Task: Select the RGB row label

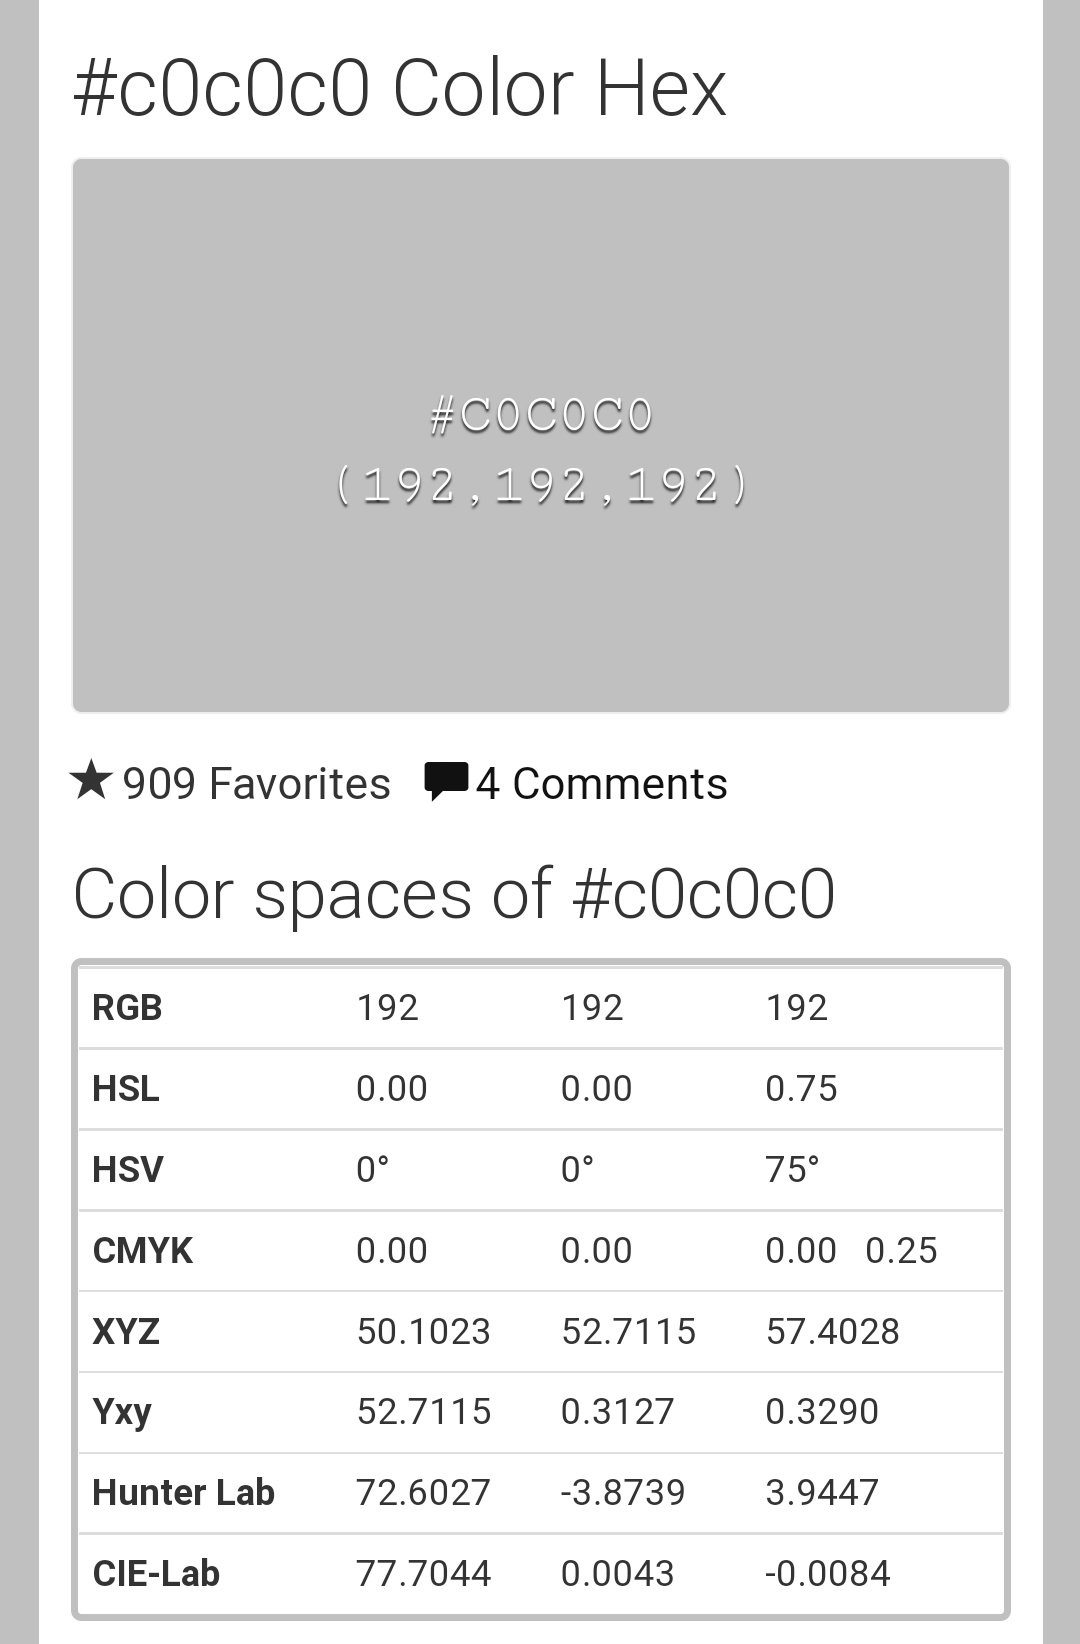Action: pyautogui.click(x=127, y=1008)
